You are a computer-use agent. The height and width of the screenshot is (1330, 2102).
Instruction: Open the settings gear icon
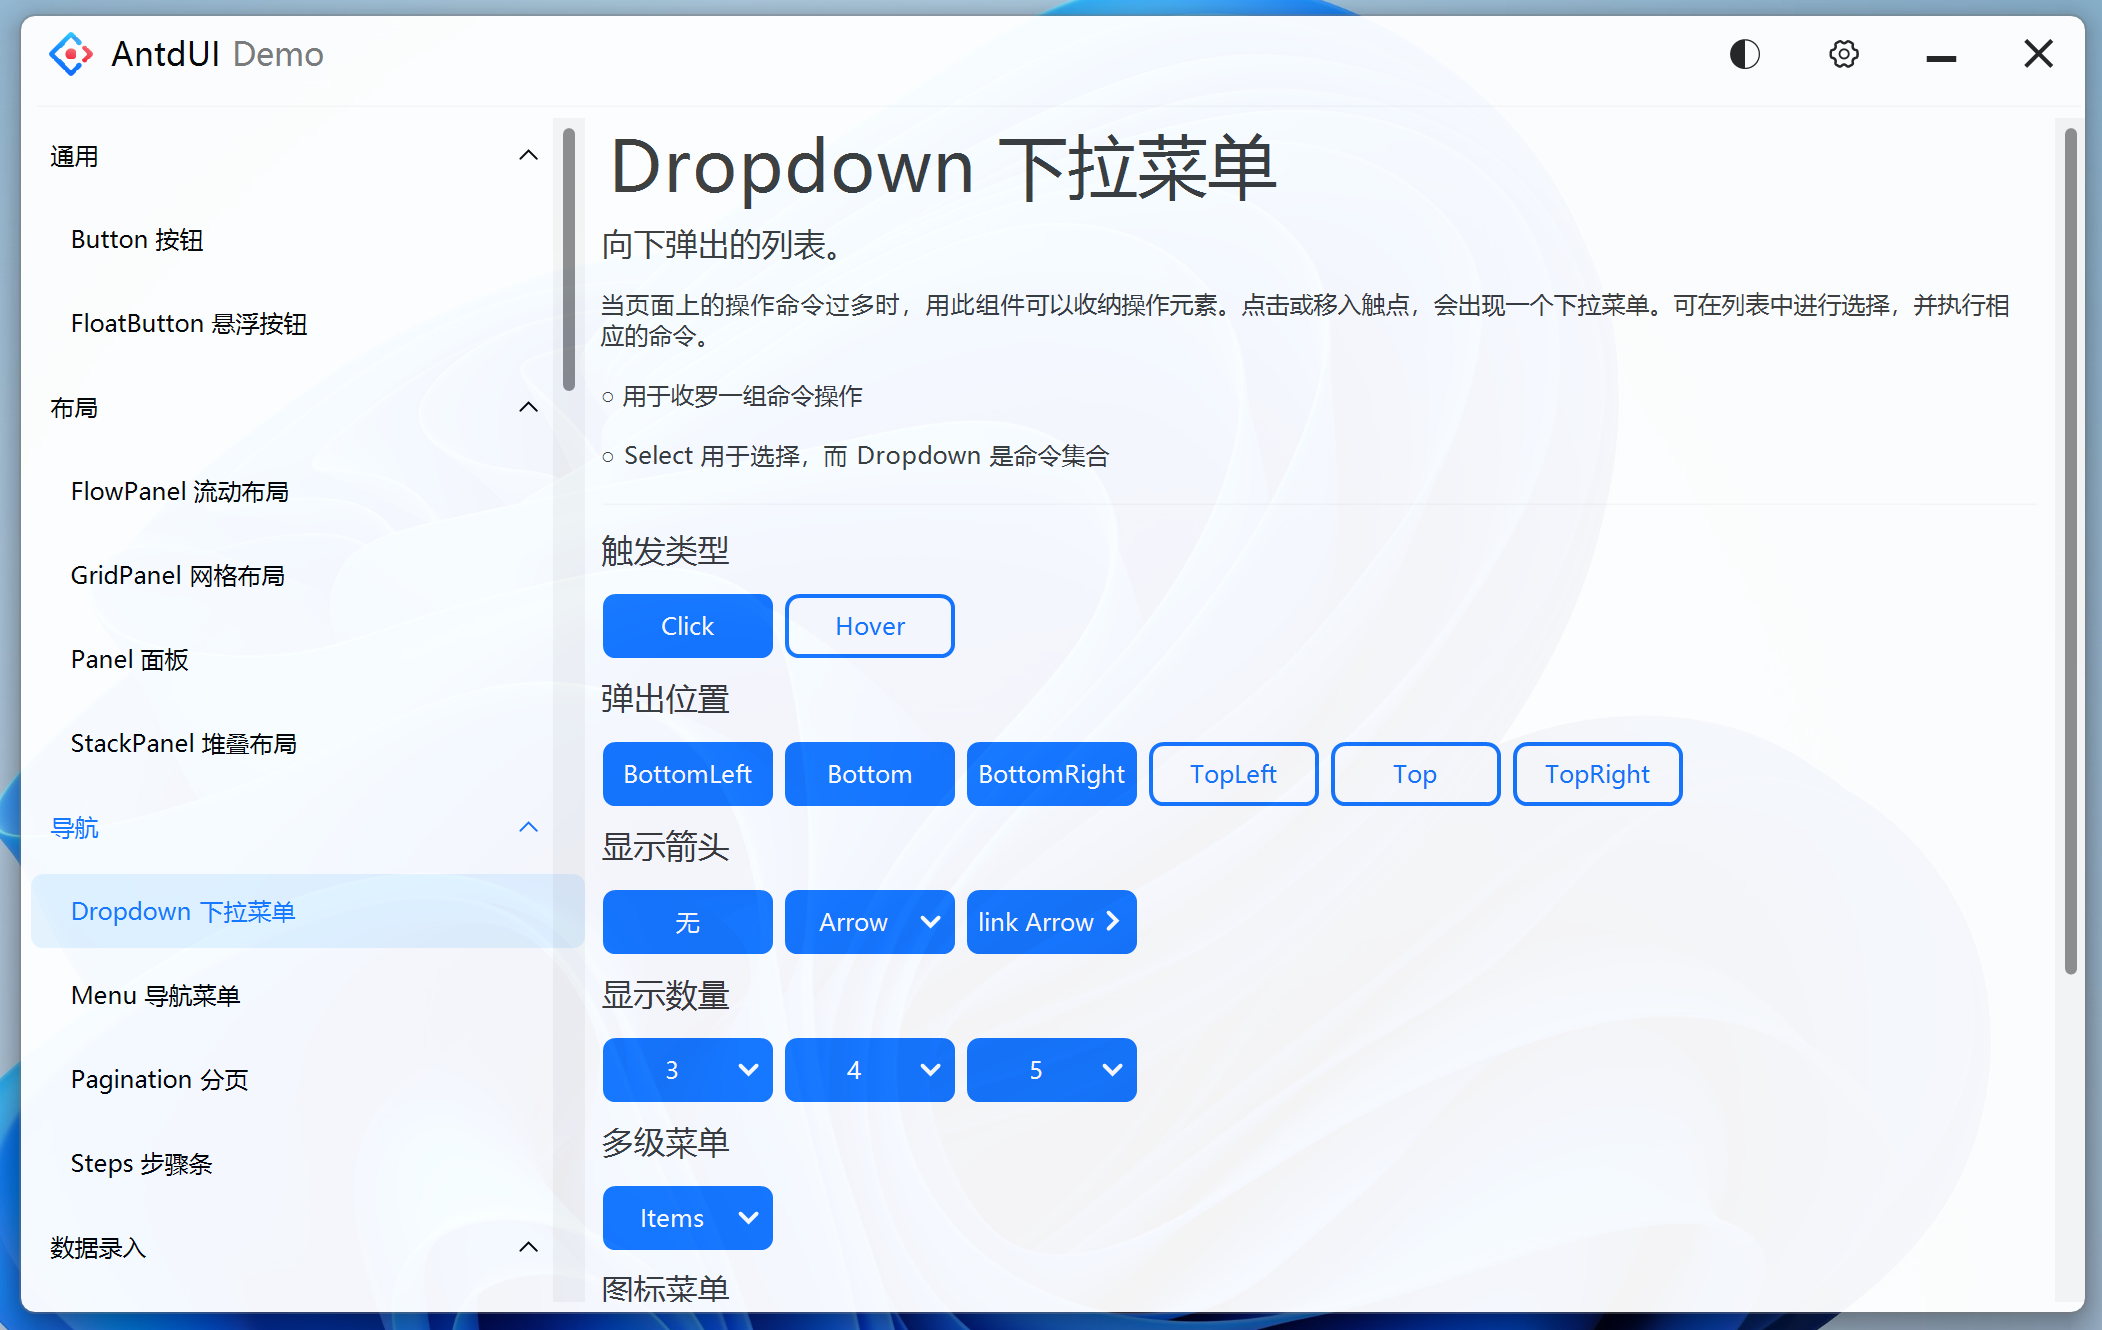(x=1843, y=54)
